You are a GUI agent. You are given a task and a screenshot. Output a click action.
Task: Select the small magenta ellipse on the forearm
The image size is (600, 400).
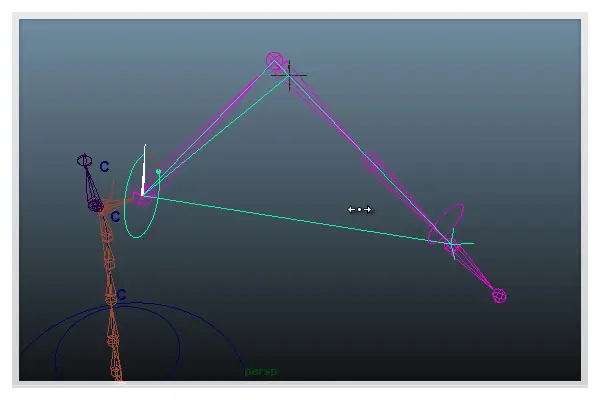[x=372, y=161]
